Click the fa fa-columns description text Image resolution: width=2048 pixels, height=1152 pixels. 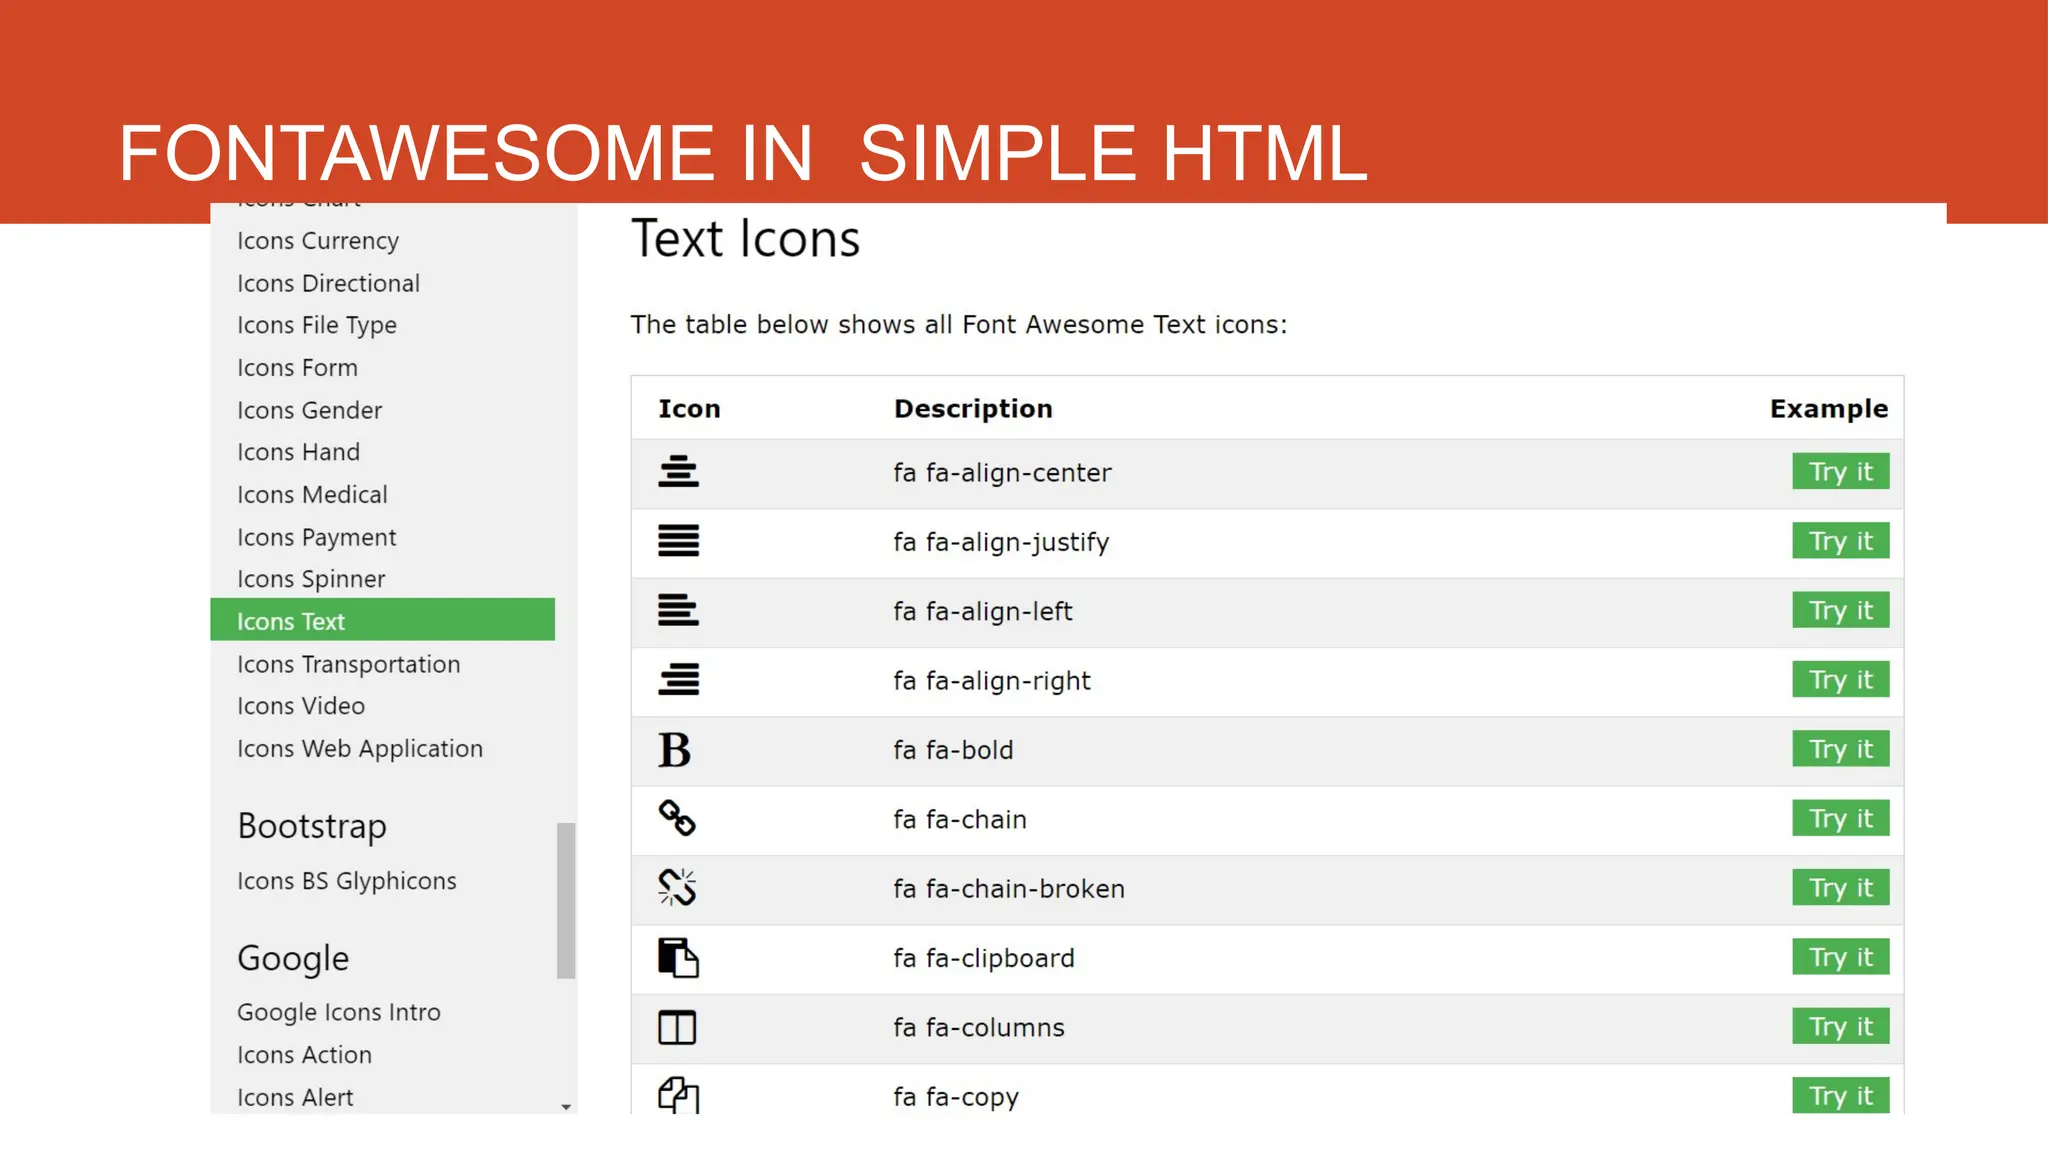[979, 1027]
